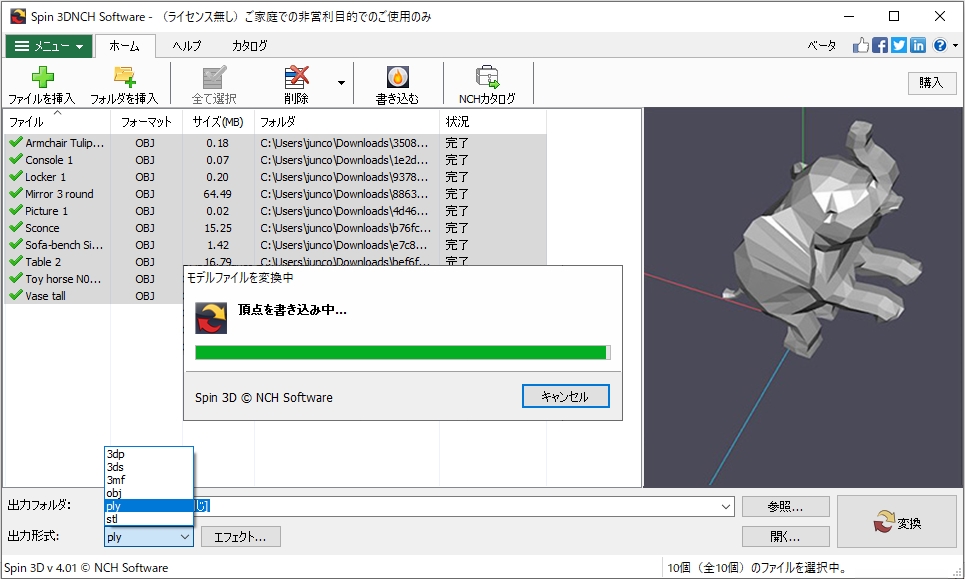
Task: Click the 変換 convert button
Action: [897, 522]
